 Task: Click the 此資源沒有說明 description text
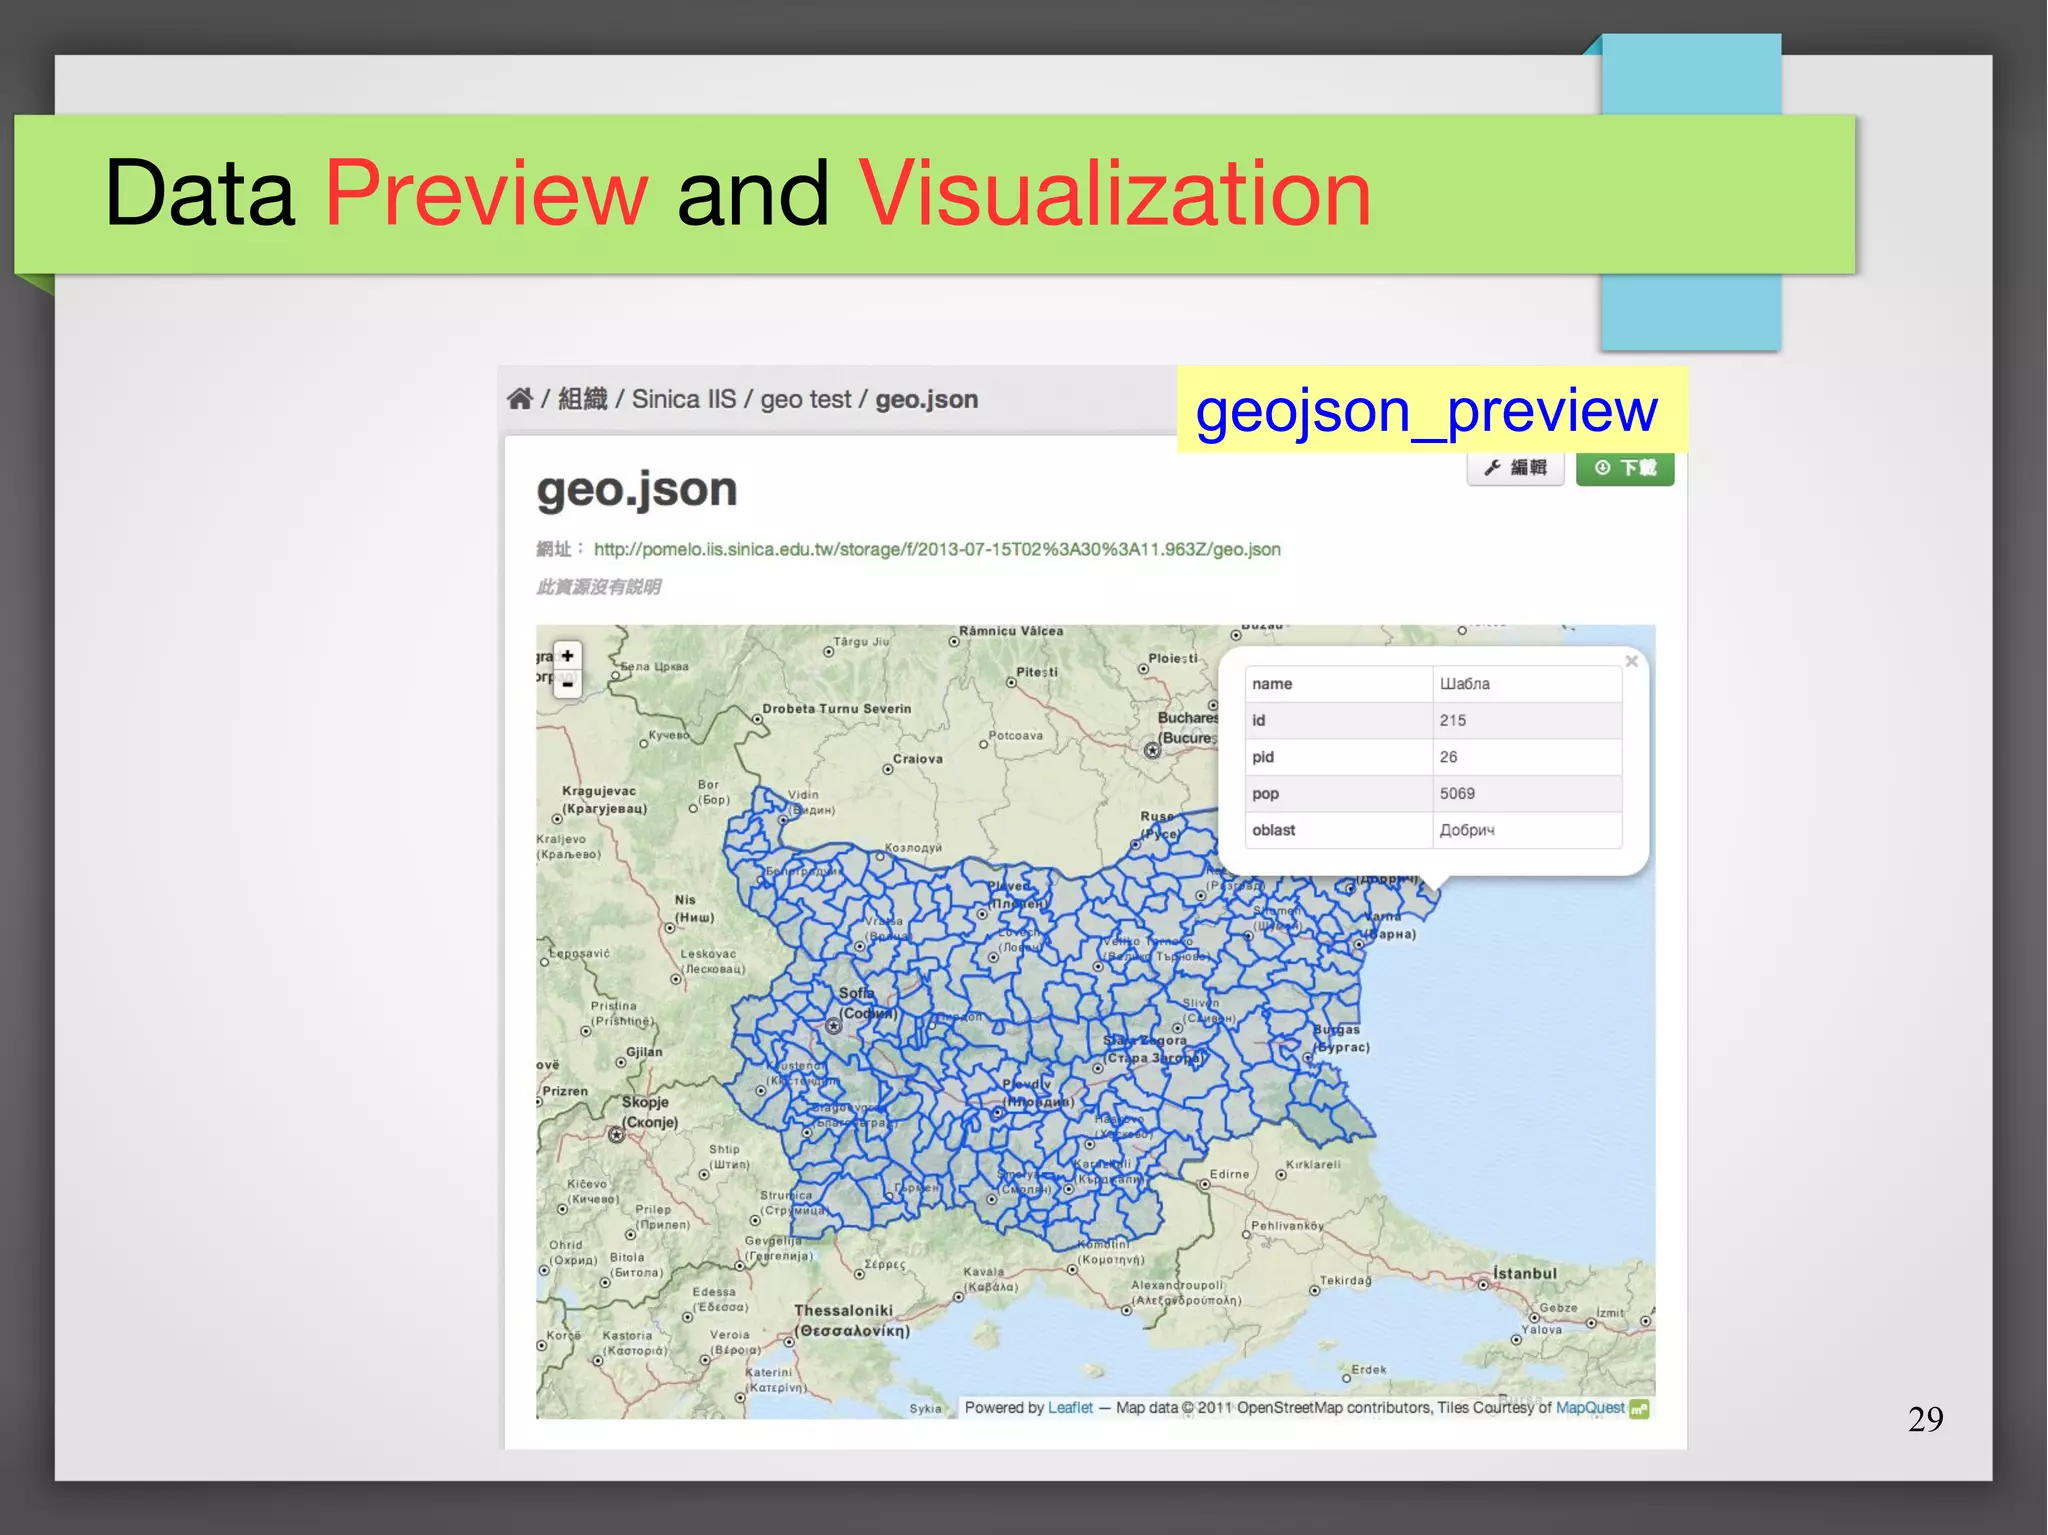coord(598,587)
